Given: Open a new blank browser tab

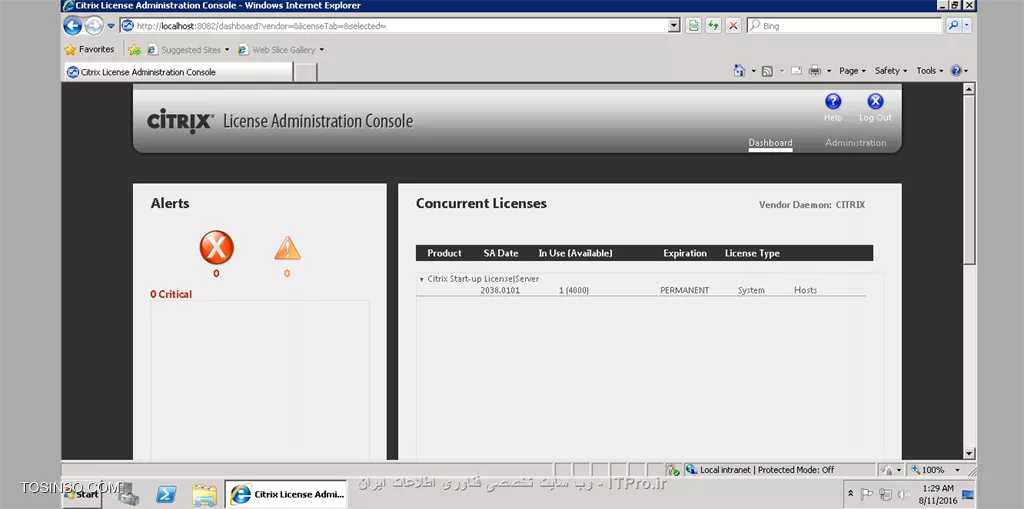Looking at the screenshot, I should tap(305, 73).
